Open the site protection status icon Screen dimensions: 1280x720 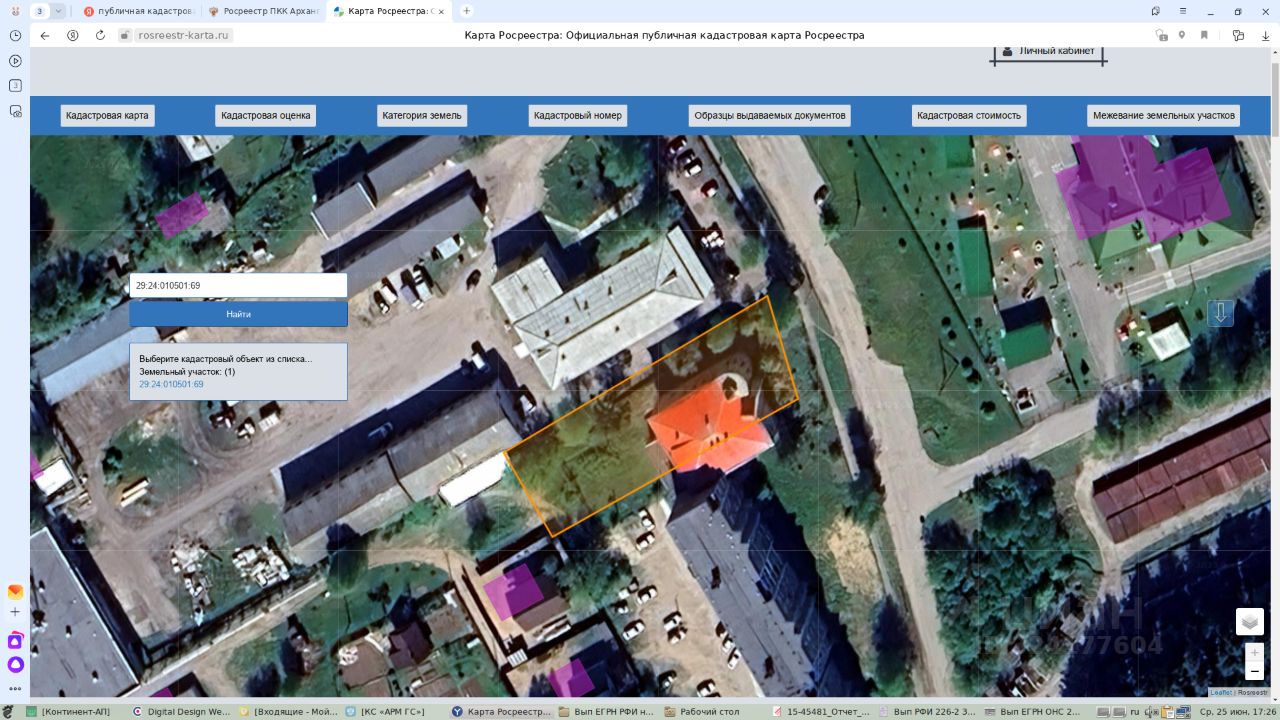coord(1161,35)
